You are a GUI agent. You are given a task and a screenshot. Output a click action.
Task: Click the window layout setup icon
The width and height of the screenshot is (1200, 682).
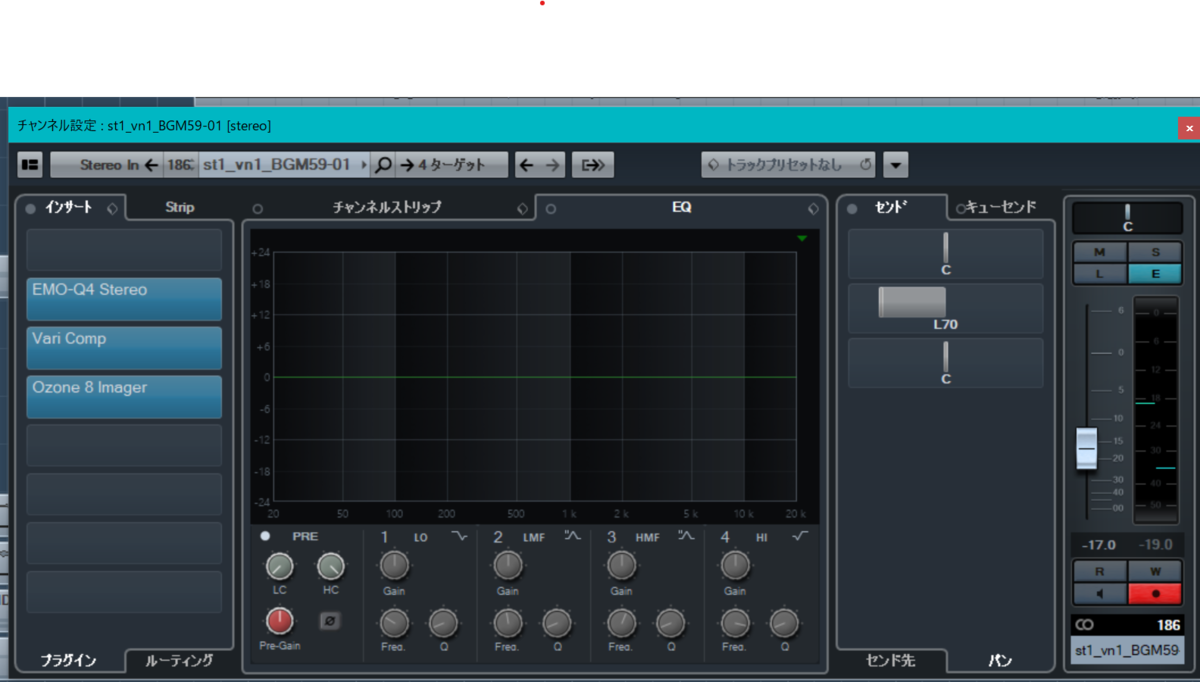(x=30, y=165)
